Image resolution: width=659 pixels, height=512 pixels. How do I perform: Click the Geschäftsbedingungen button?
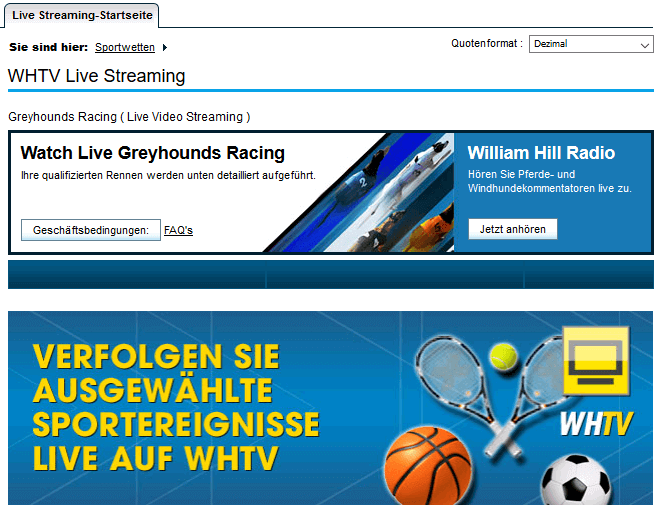(91, 230)
